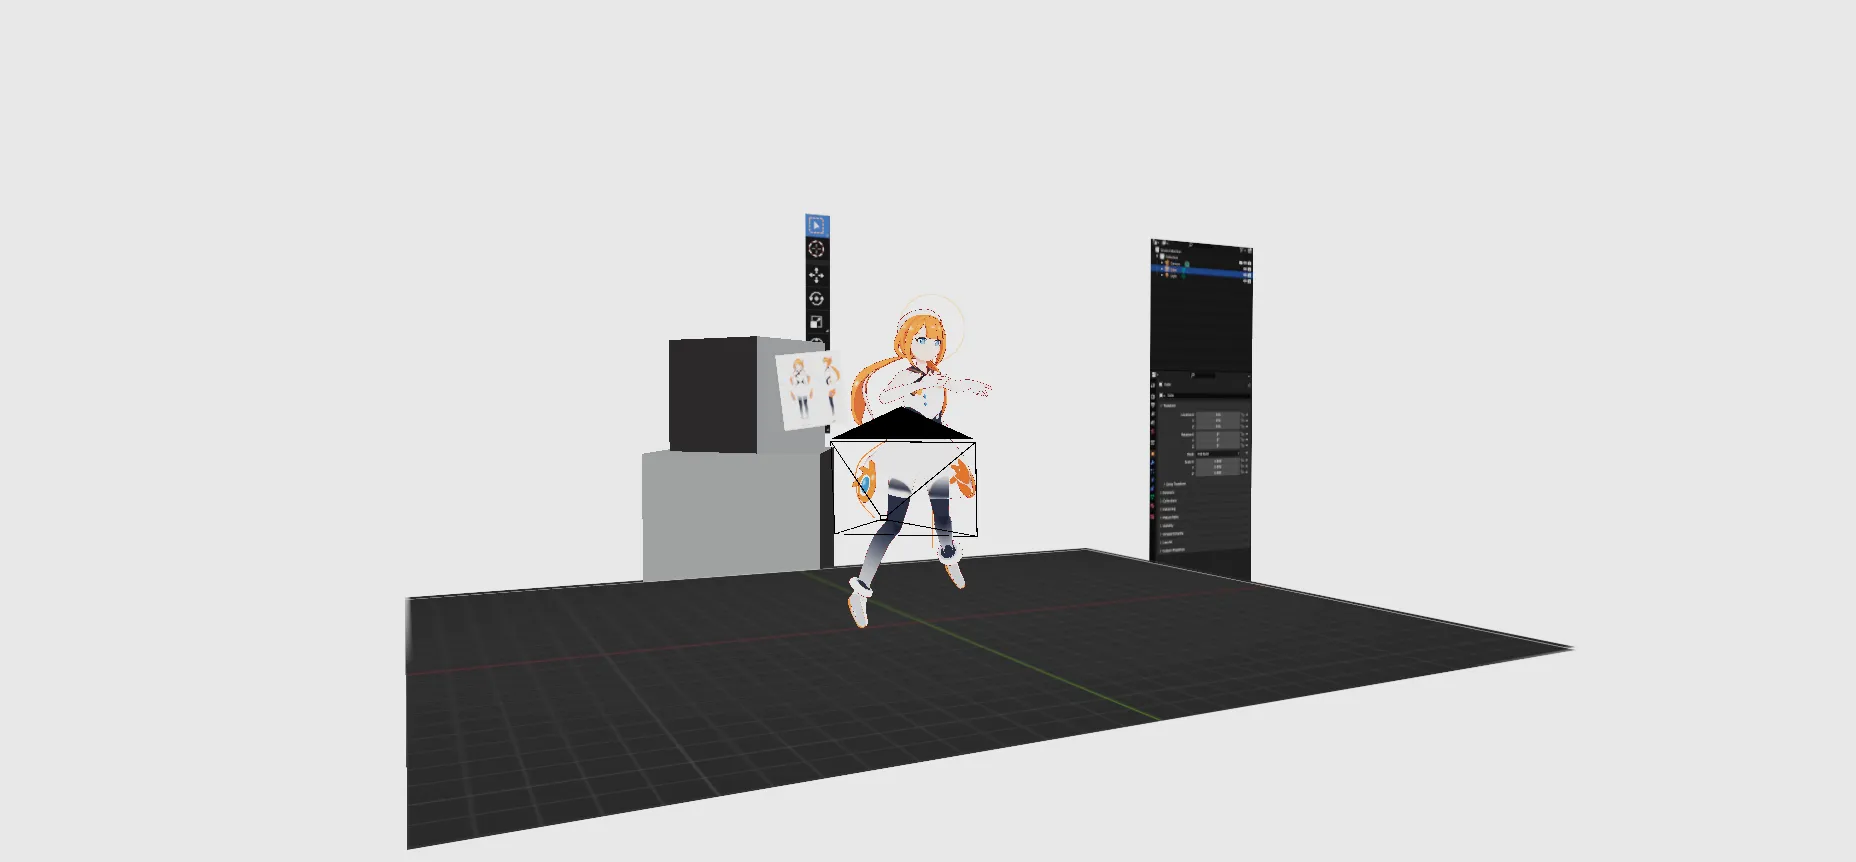
Task: Select the 3D Cursor tool icon
Action: (x=816, y=249)
